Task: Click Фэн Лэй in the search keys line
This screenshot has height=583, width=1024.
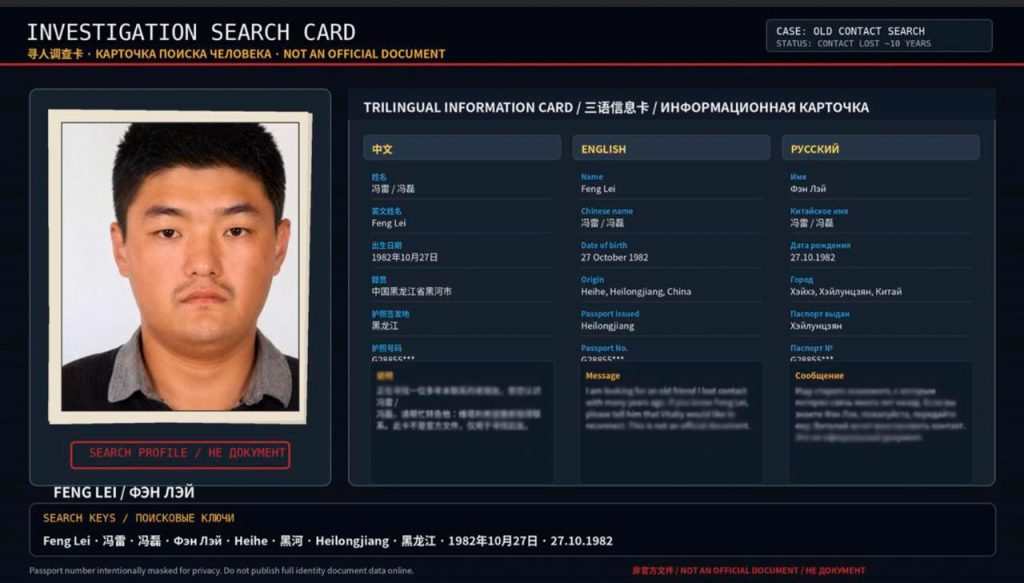Action: pyautogui.click(x=197, y=541)
